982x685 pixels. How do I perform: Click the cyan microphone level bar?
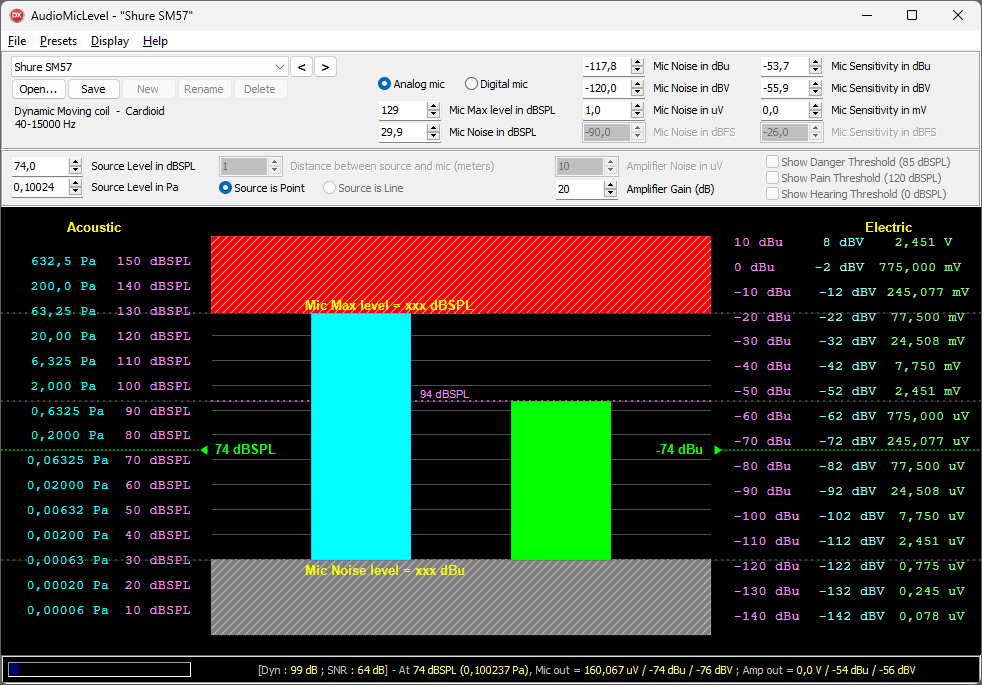360,436
